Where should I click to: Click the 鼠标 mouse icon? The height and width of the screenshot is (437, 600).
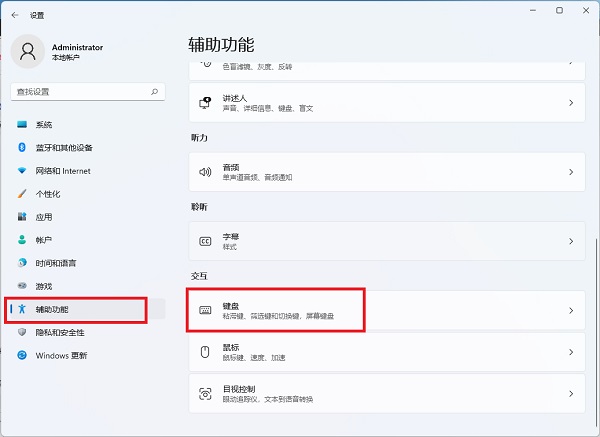(x=205, y=352)
